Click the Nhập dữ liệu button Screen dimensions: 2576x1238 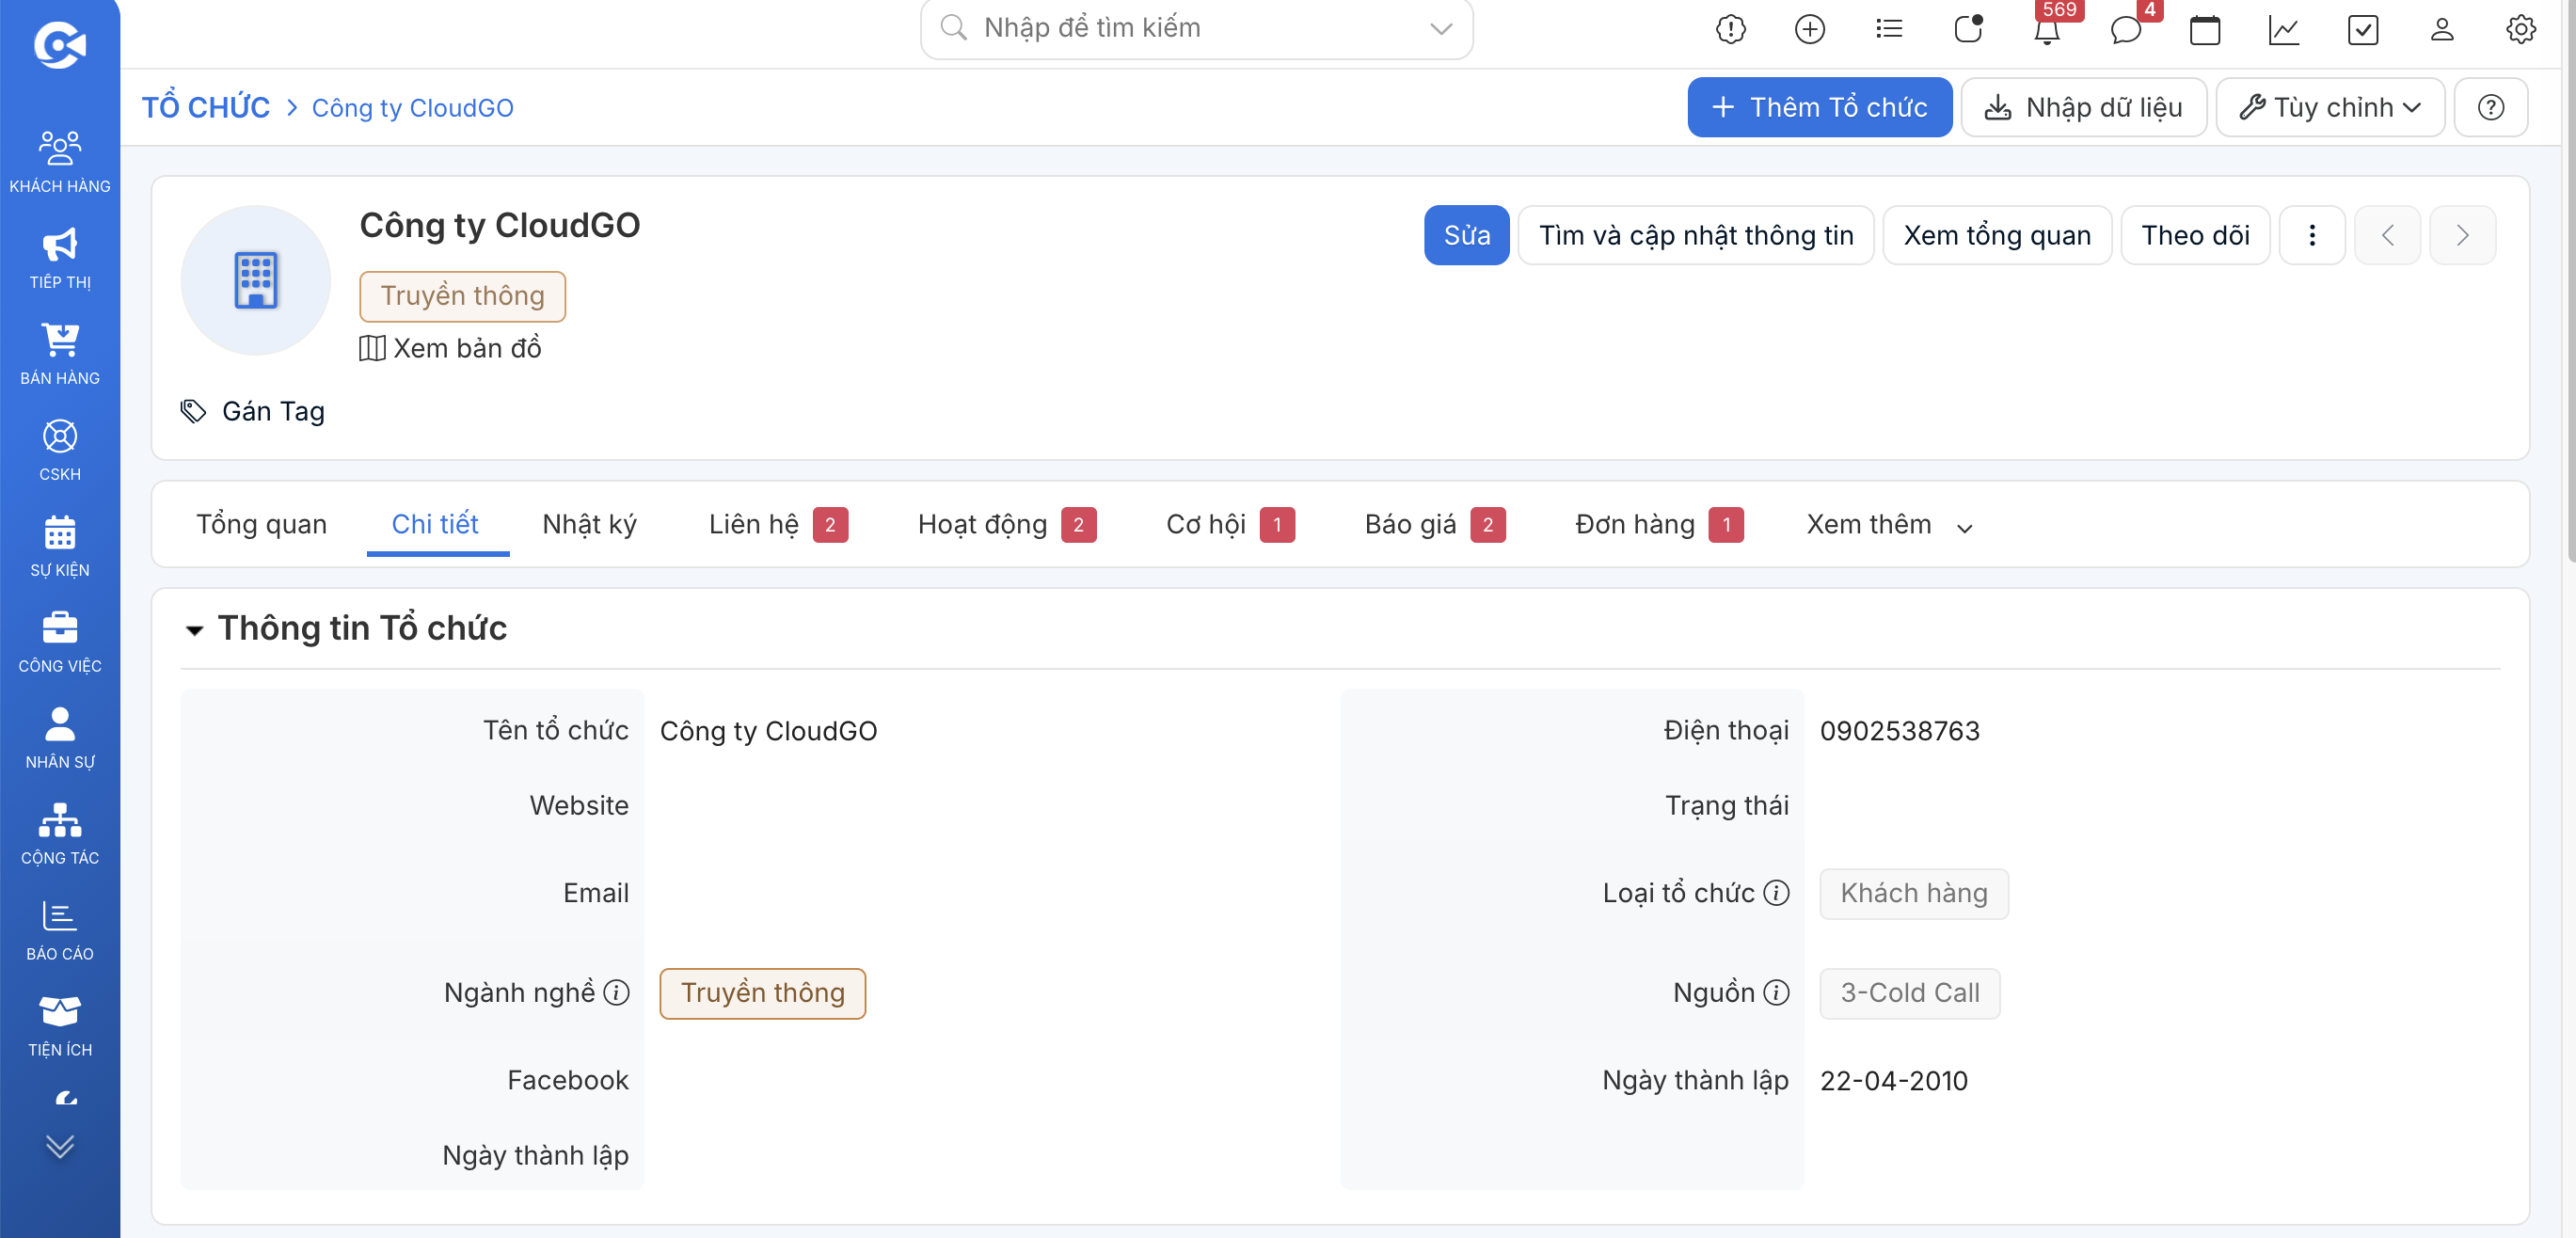(x=2083, y=107)
